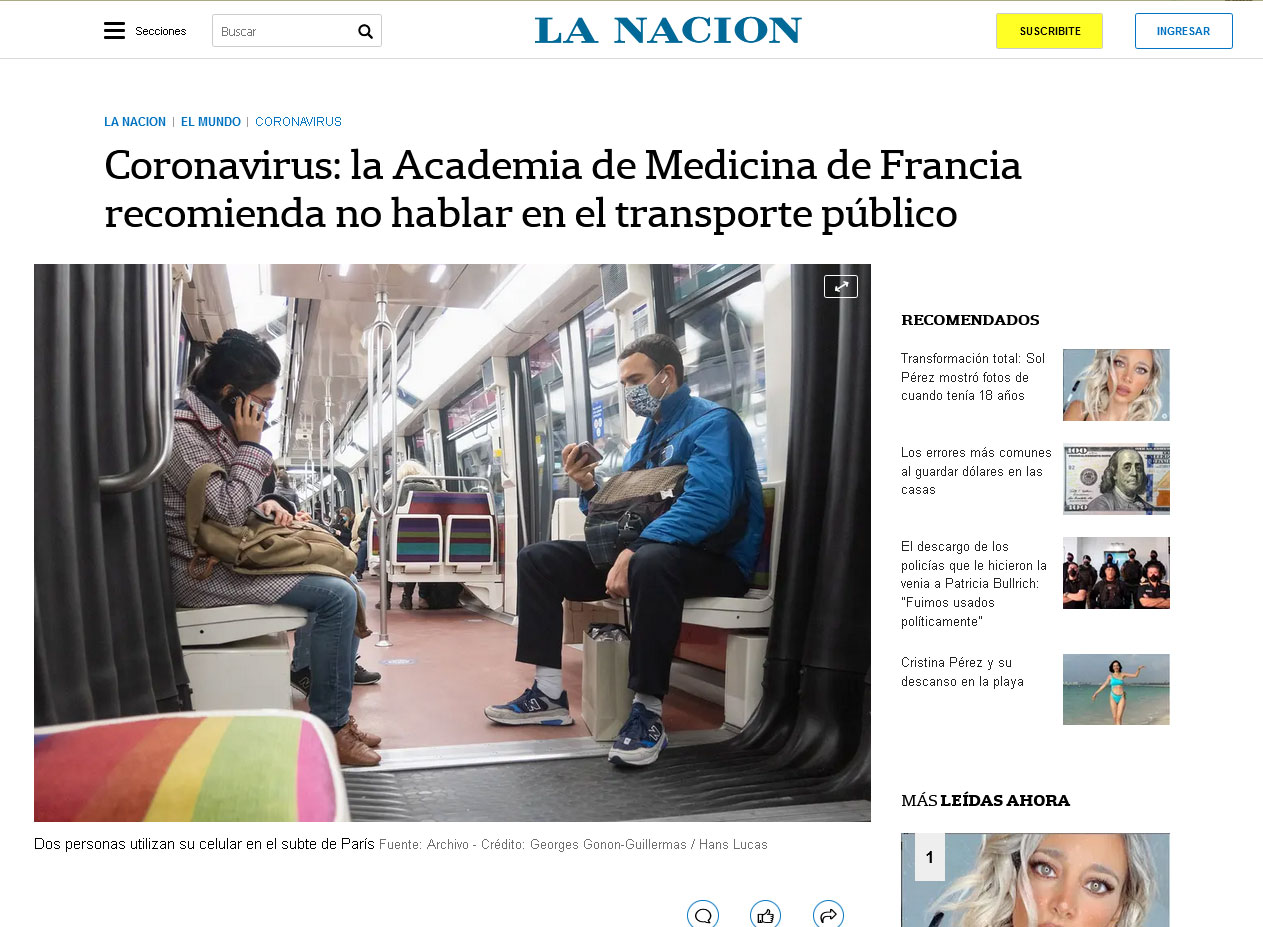The width and height of the screenshot is (1263, 927).
Task: Open Cristina Pérez beach article thumbnail
Action: coord(1116,689)
